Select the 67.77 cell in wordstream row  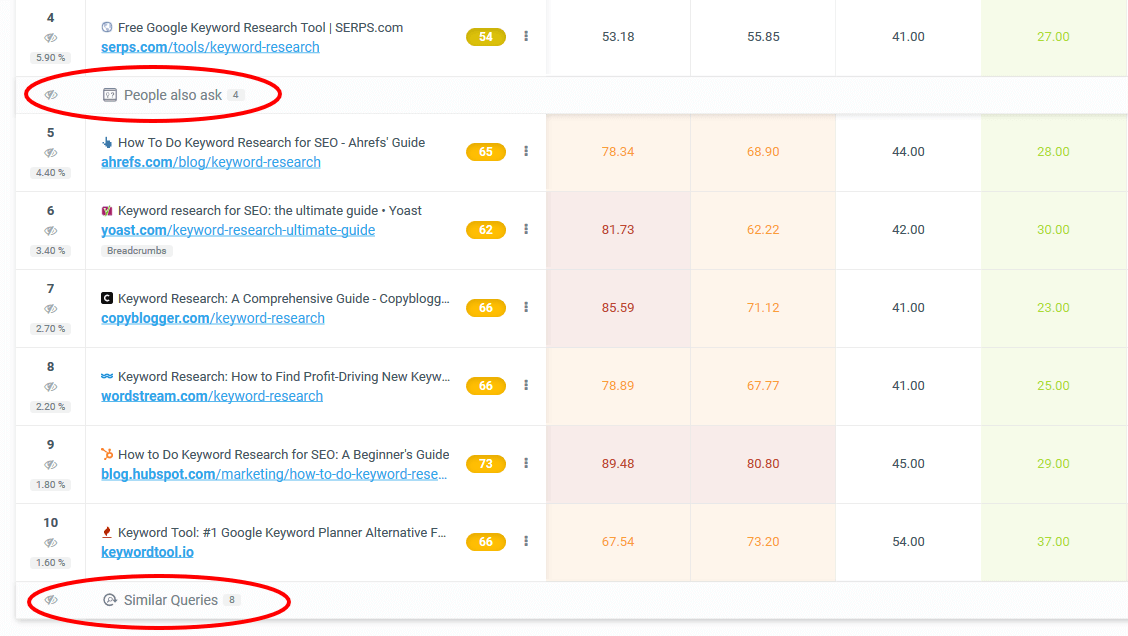pos(763,386)
